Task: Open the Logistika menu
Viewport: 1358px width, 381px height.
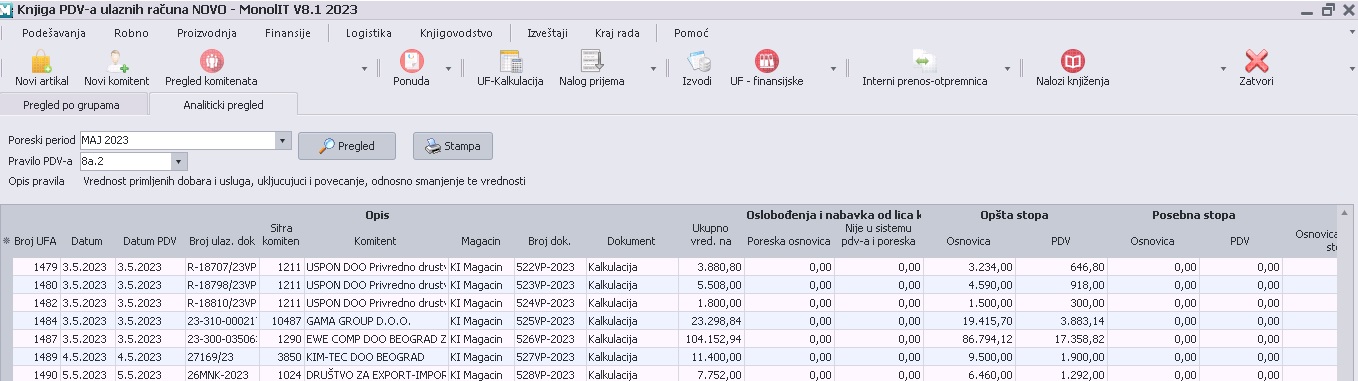Action: click(x=369, y=33)
